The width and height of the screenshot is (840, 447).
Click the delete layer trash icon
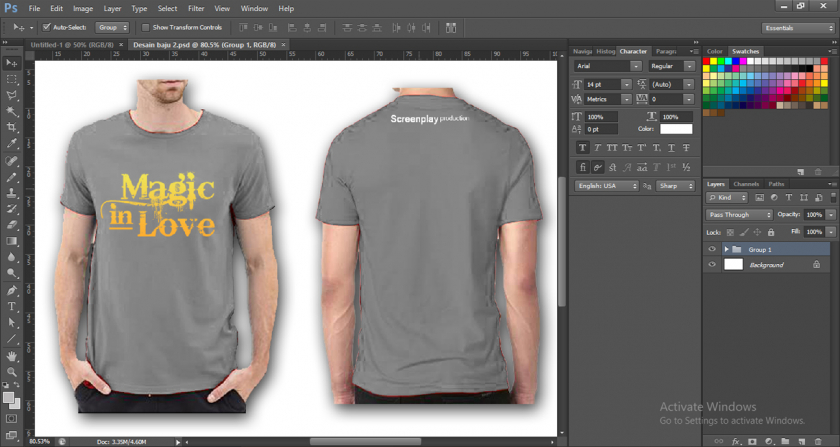[818, 441]
